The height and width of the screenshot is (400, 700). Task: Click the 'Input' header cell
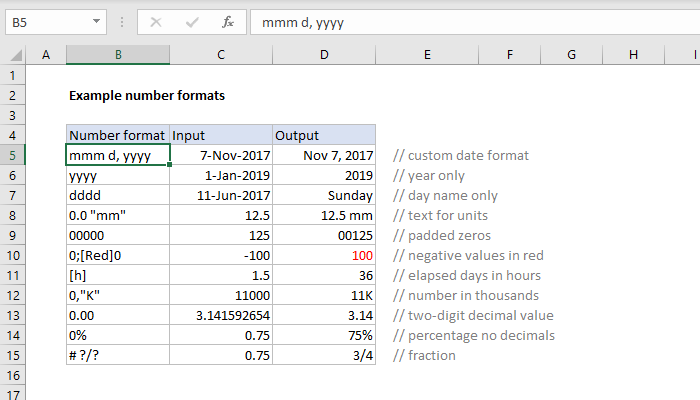point(221,135)
